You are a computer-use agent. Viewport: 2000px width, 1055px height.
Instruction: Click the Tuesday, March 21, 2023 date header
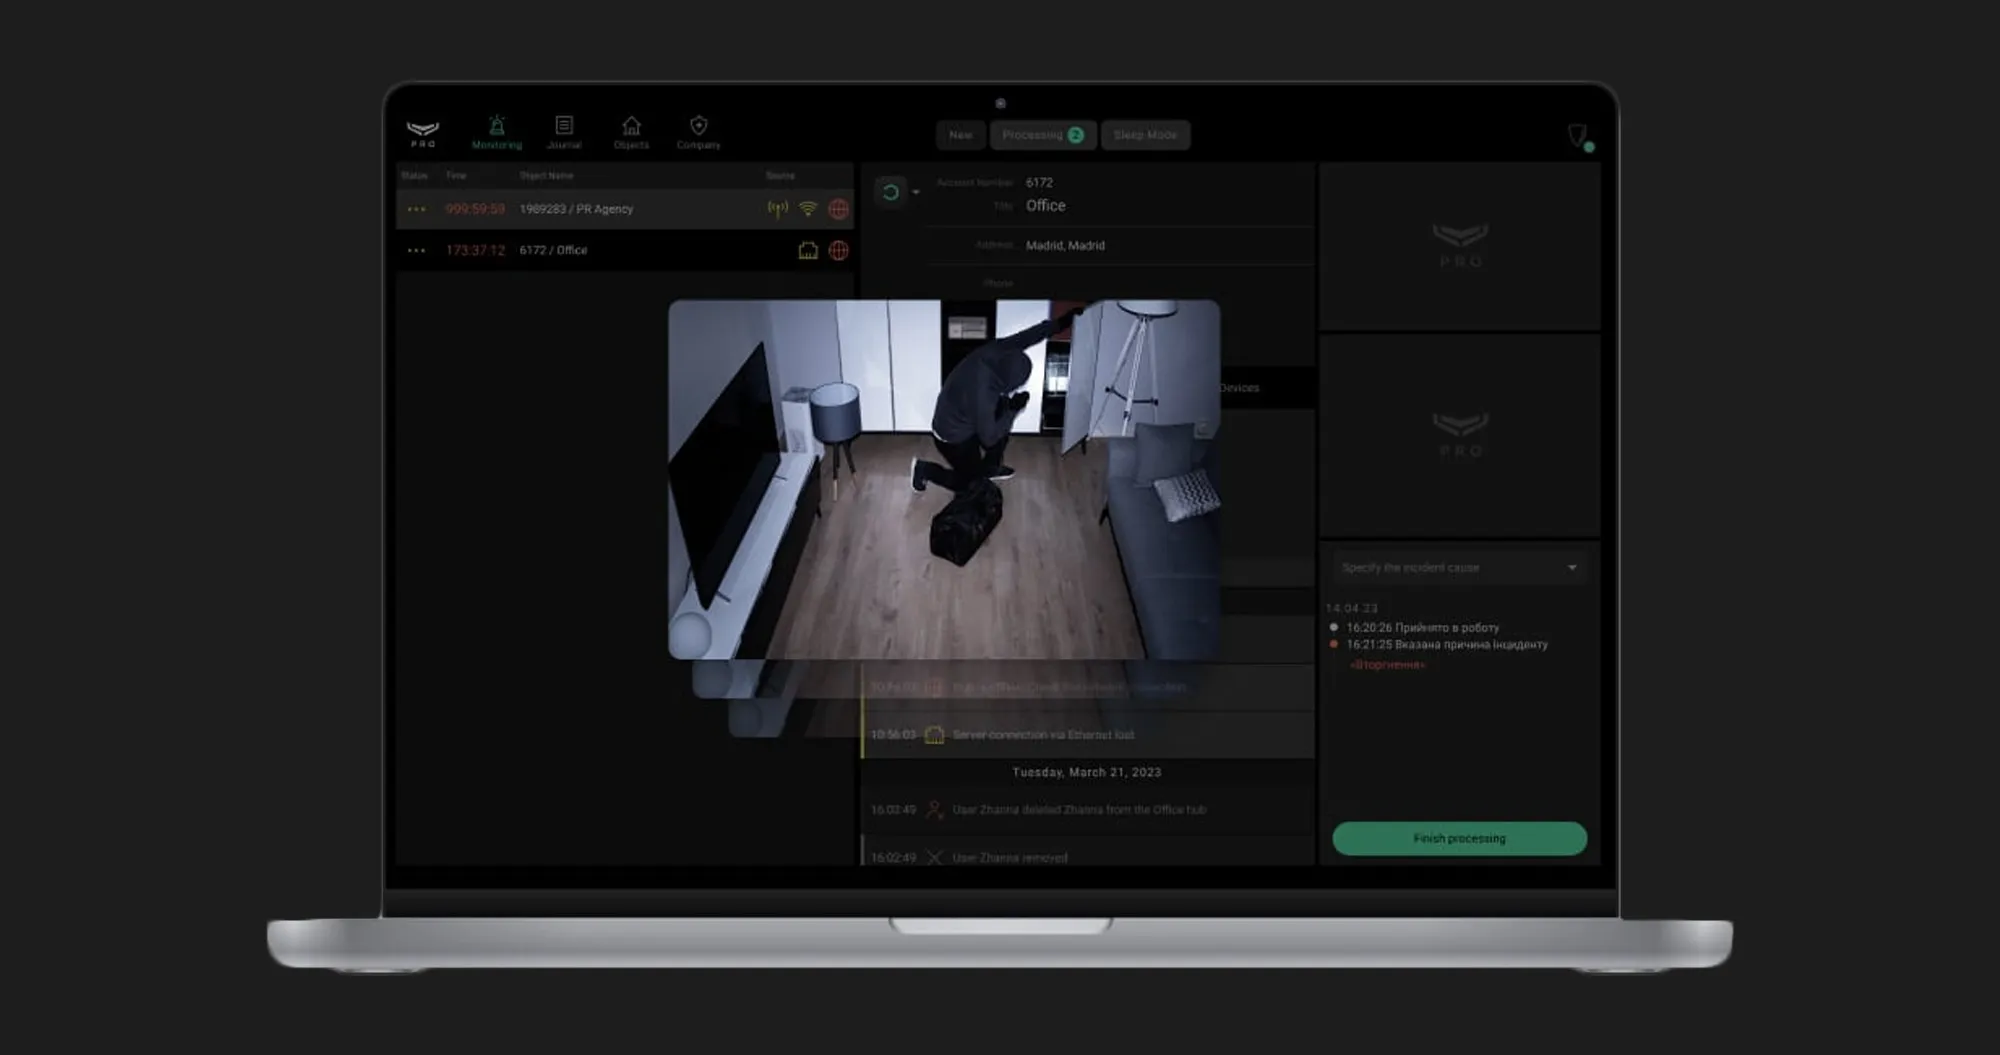click(1087, 772)
